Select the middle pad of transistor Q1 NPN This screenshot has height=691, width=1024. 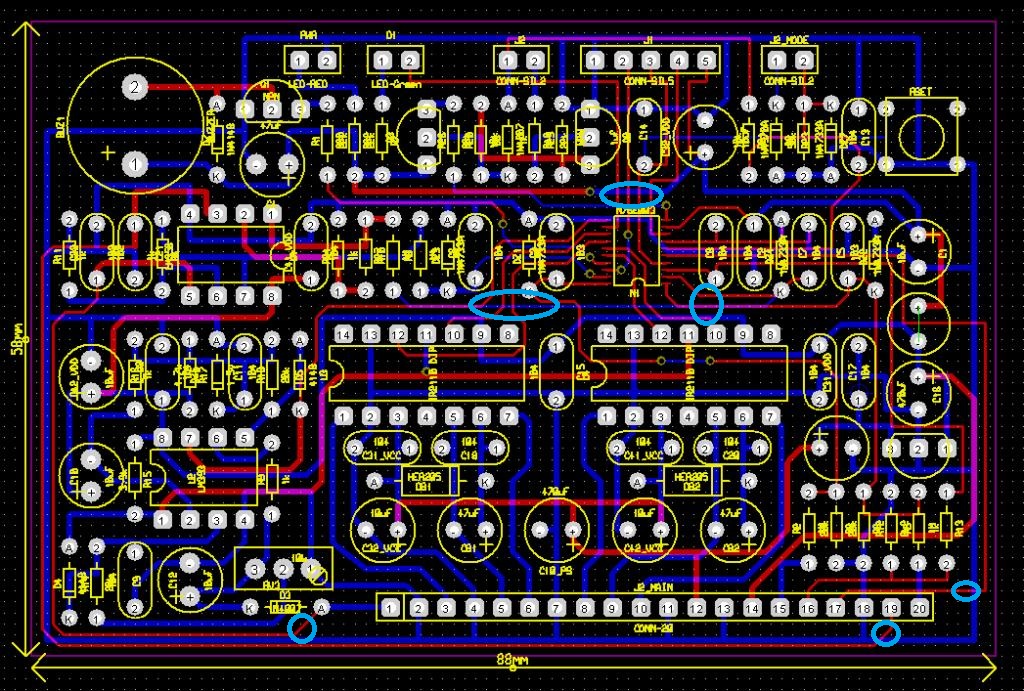tap(273, 110)
